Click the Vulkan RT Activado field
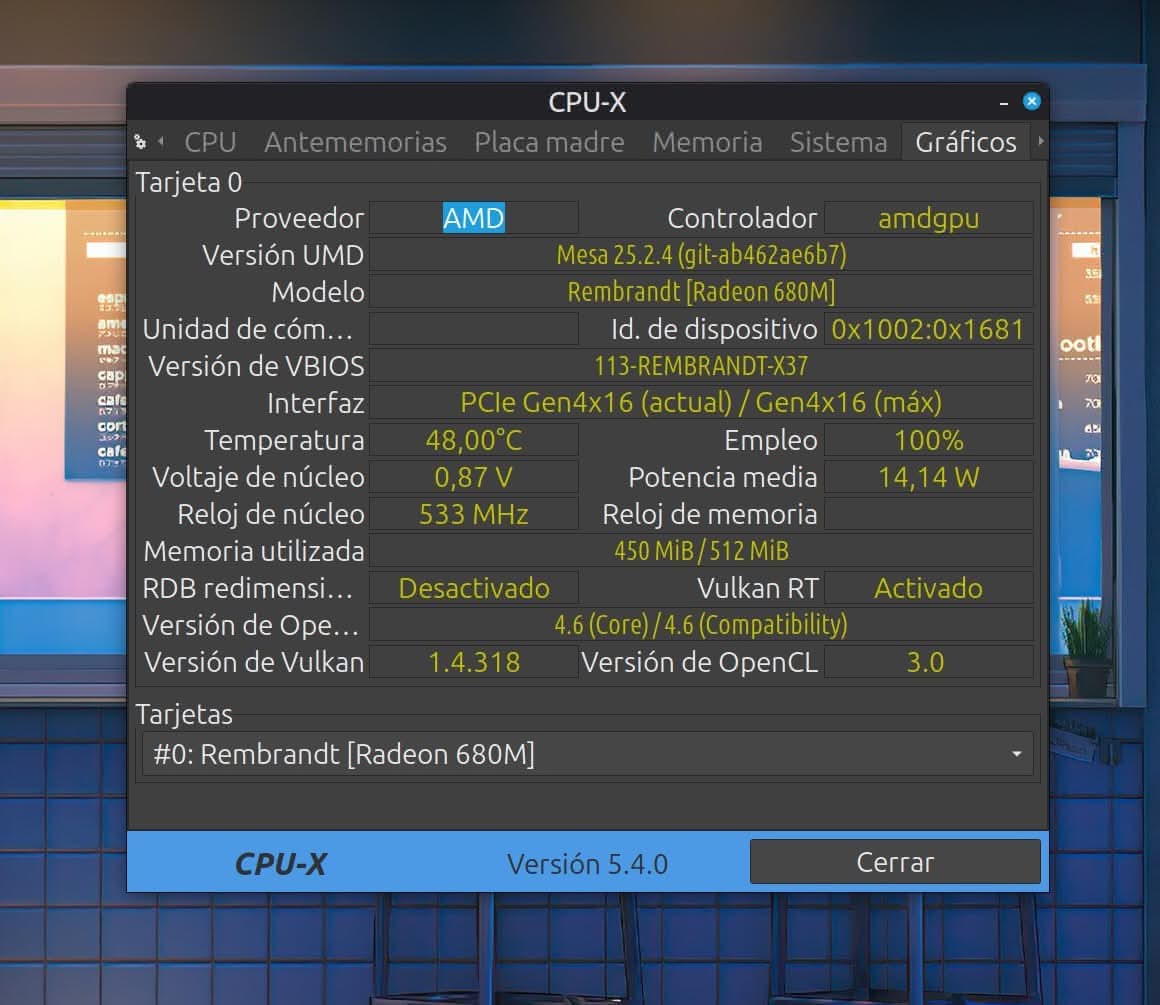1160x1005 pixels. tap(928, 588)
